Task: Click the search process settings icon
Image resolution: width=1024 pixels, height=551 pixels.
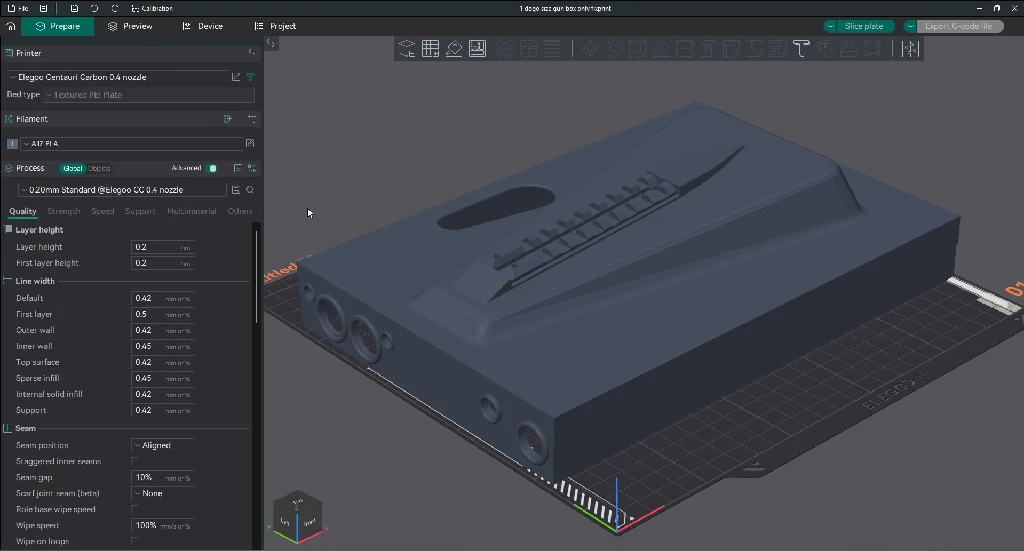Action: 250,189
